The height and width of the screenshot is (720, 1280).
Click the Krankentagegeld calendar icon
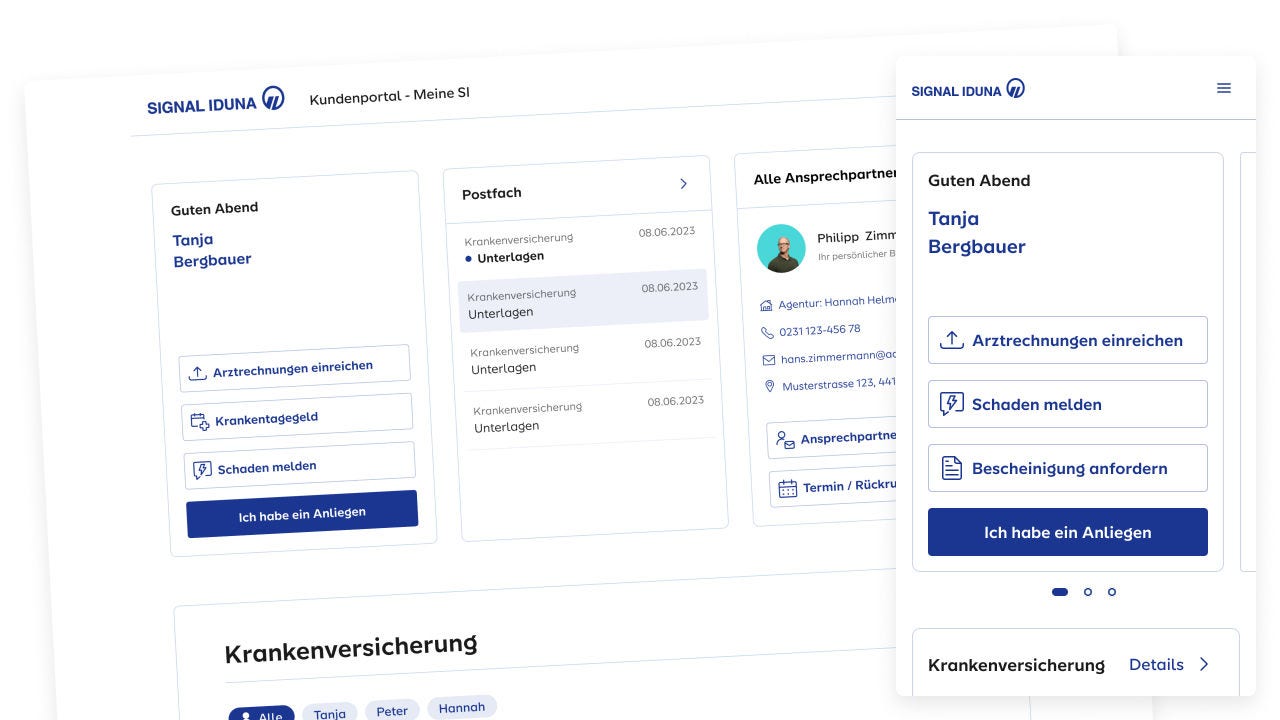200,422
